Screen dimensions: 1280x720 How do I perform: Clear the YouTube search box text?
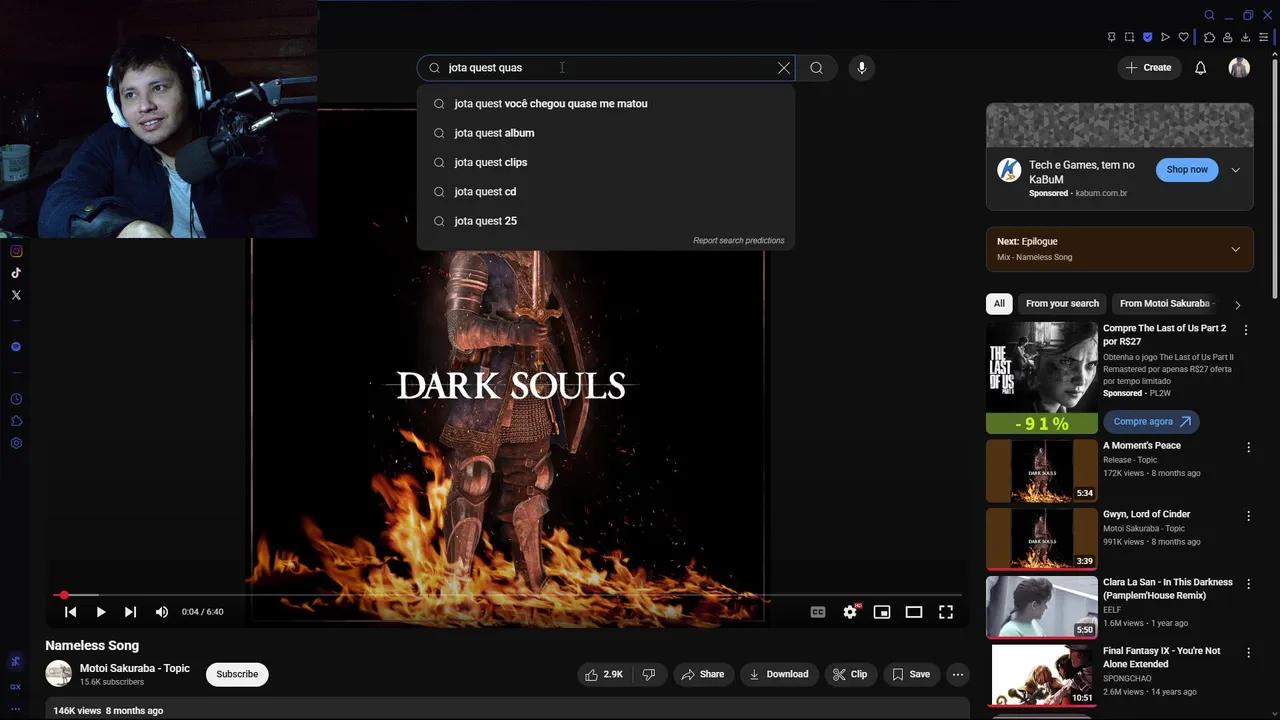click(784, 68)
